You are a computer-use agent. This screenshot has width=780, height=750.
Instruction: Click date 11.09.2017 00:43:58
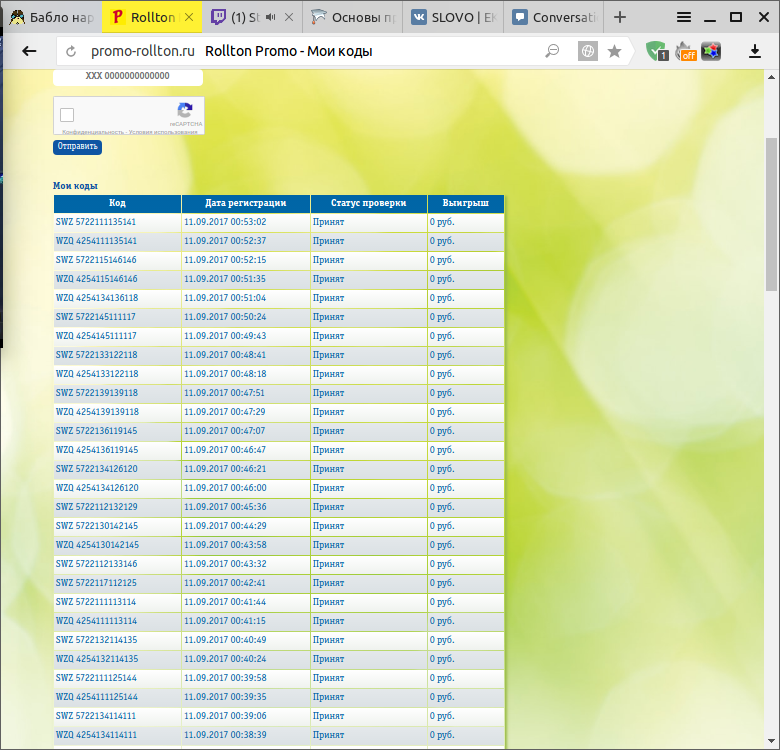(x=225, y=545)
